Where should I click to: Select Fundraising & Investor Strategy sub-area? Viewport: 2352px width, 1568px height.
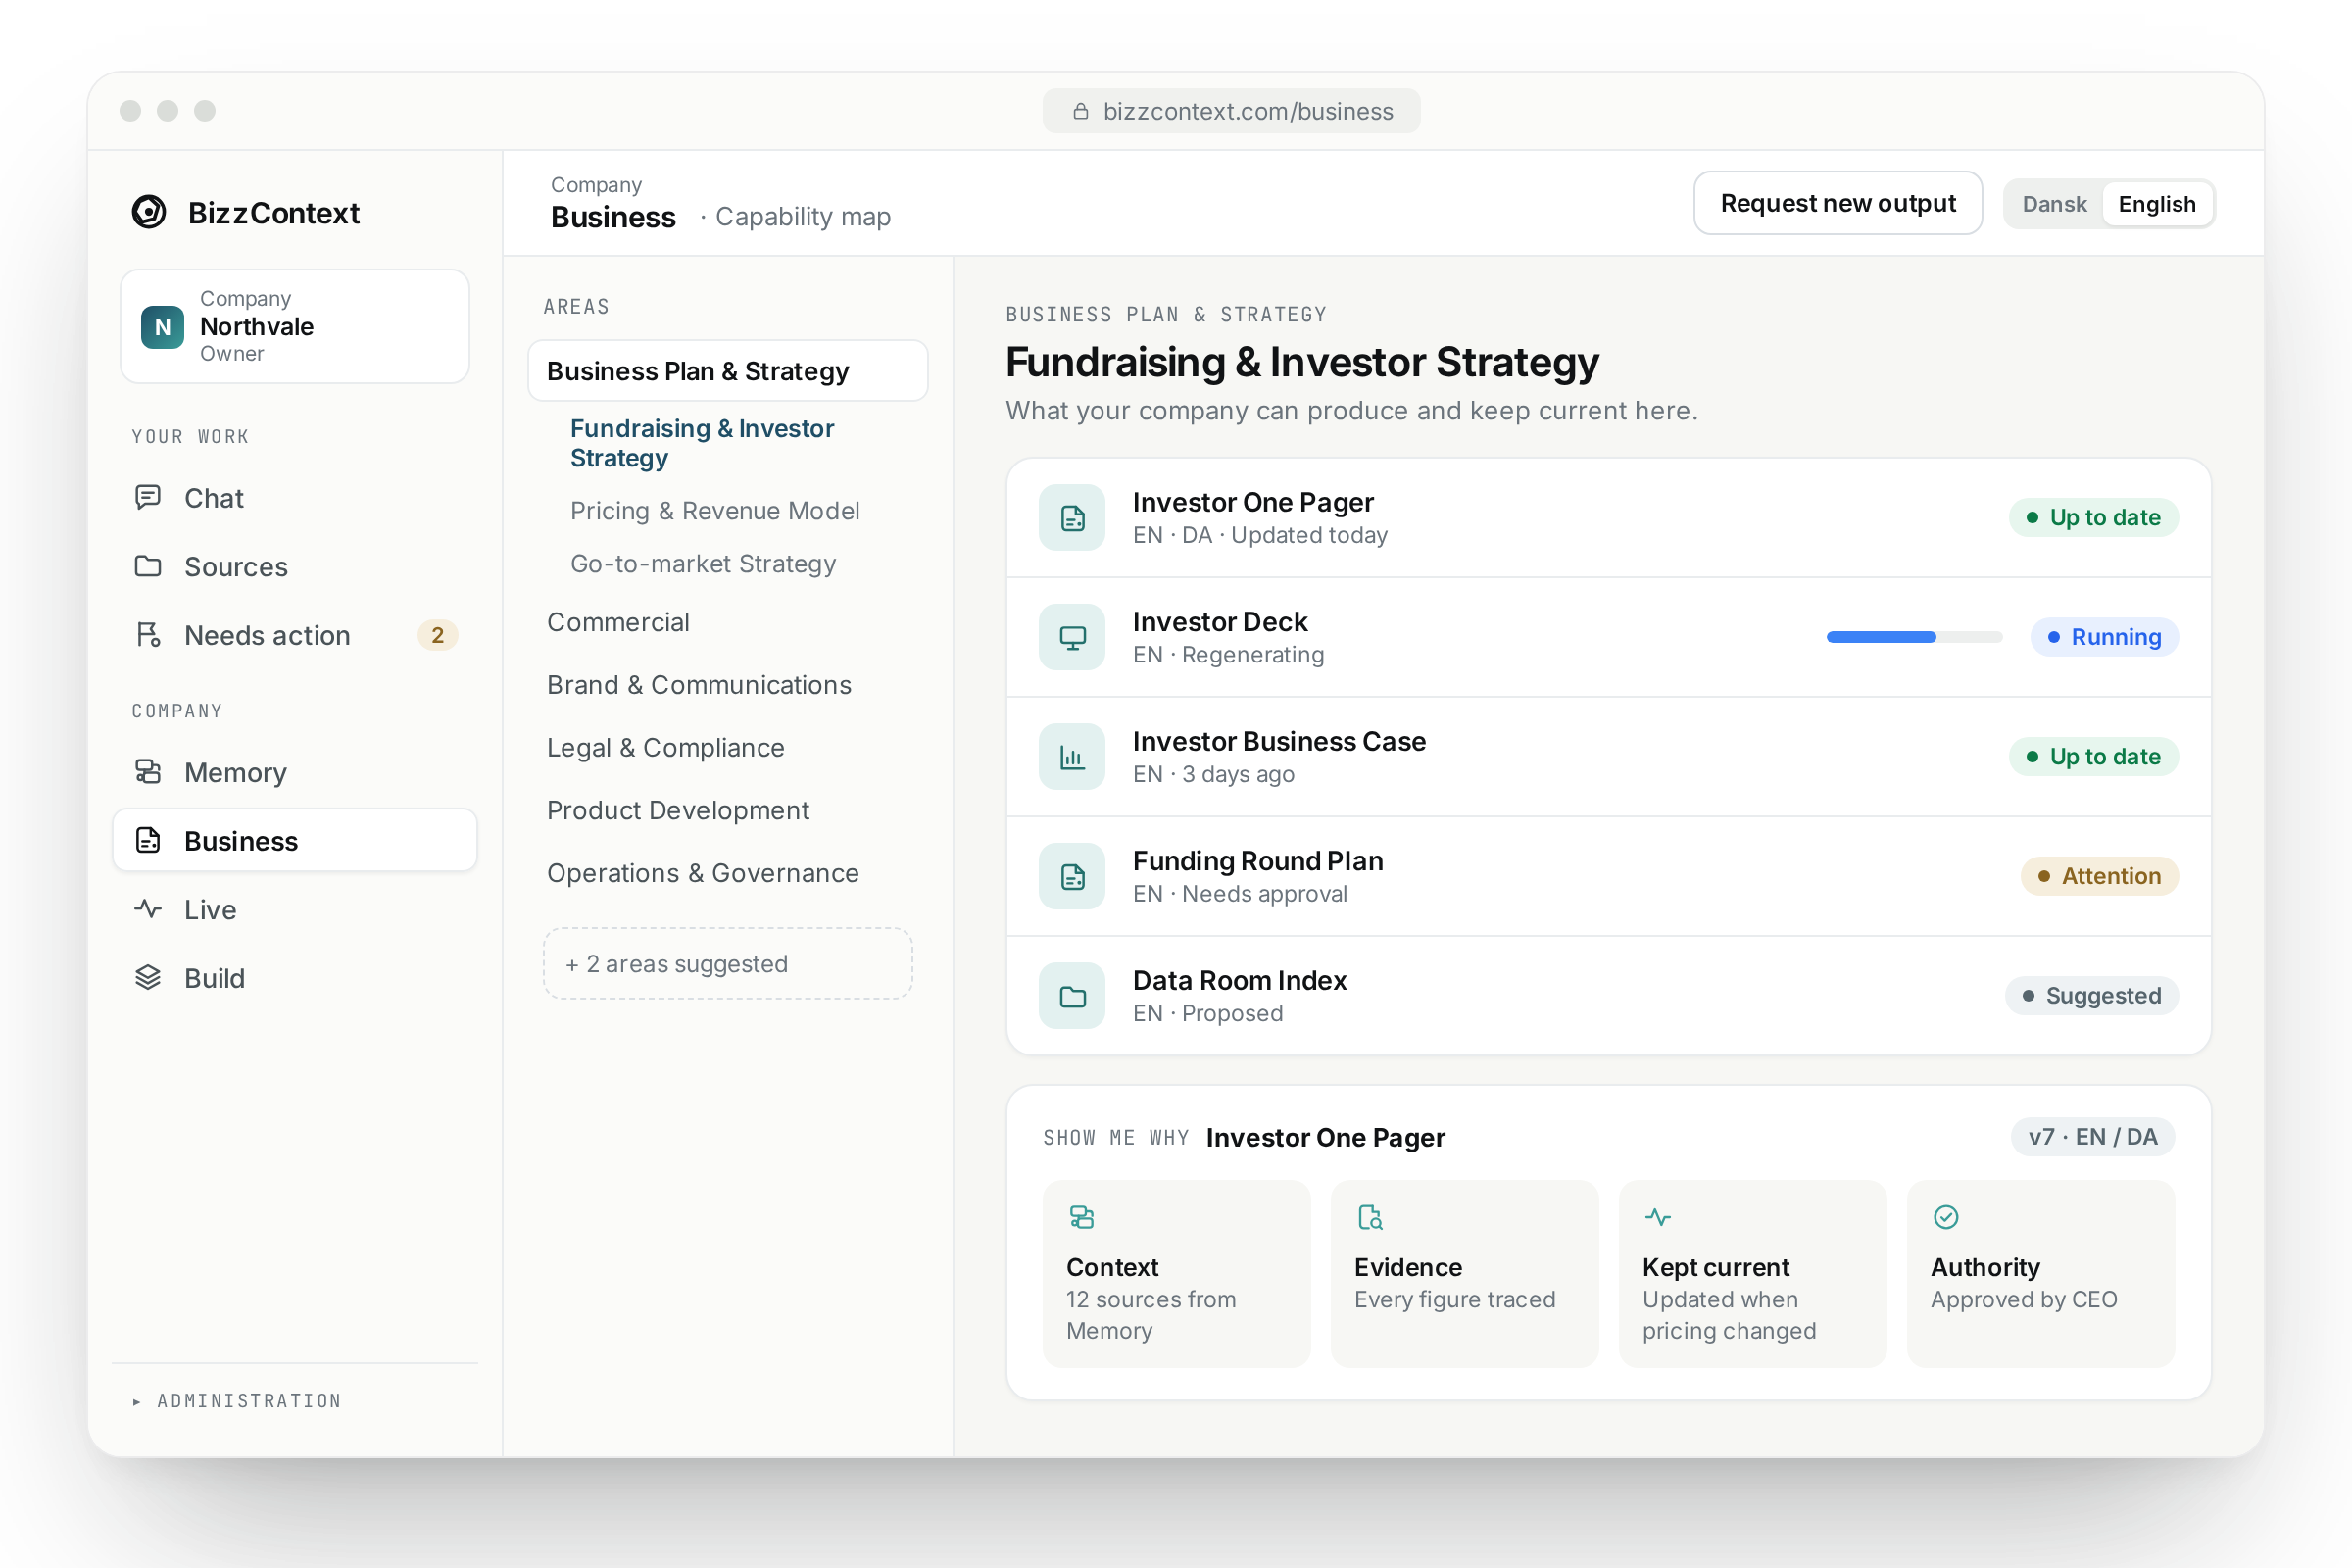tap(702, 443)
